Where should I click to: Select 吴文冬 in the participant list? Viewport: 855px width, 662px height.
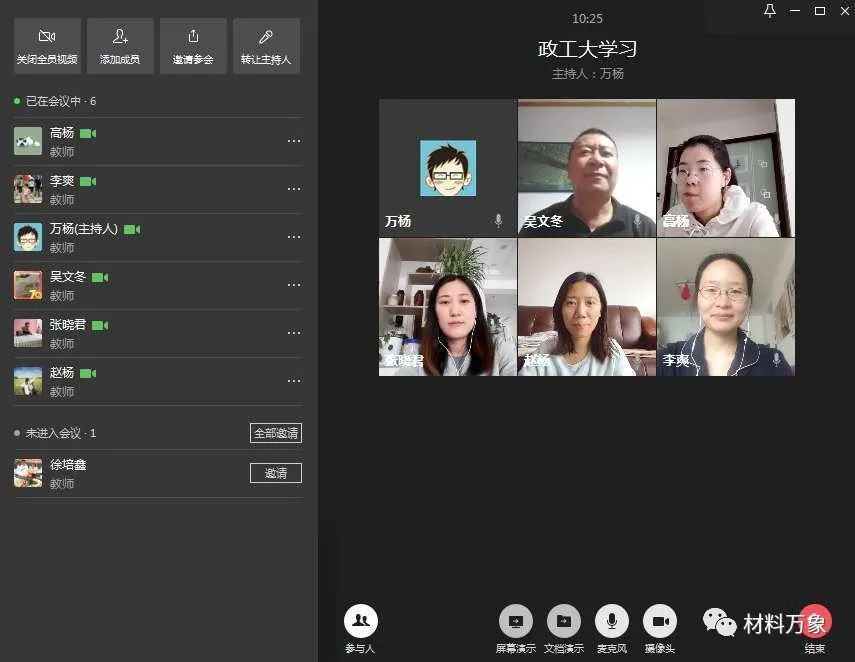tap(68, 277)
